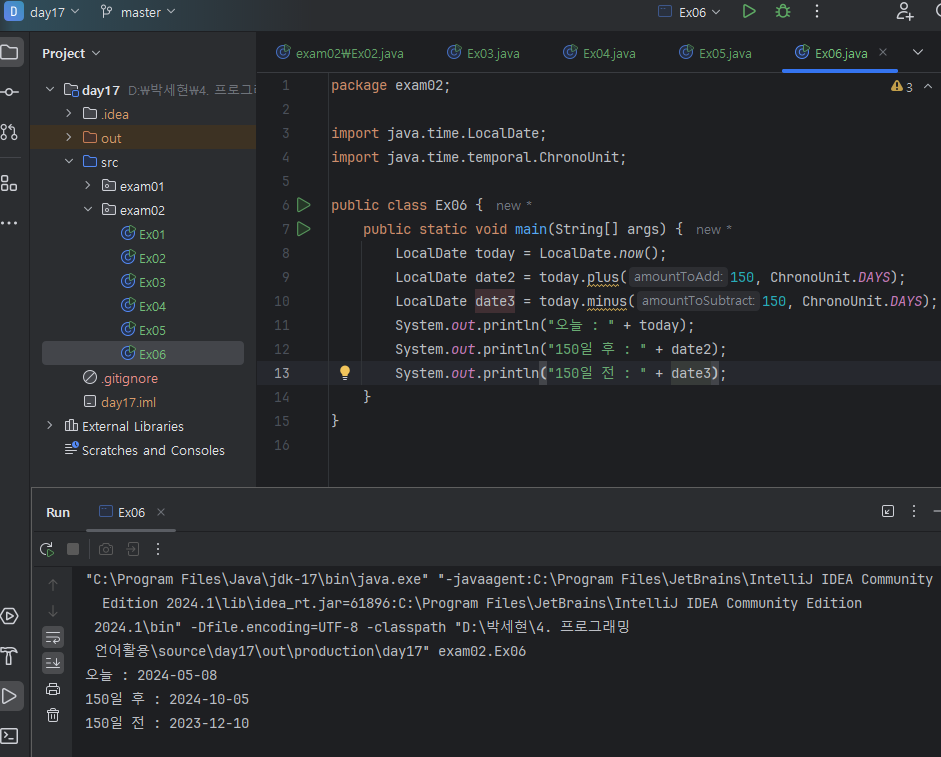Image resolution: width=941 pixels, height=757 pixels.
Task: Open the day17 project dropdown
Action: [42, 12]
